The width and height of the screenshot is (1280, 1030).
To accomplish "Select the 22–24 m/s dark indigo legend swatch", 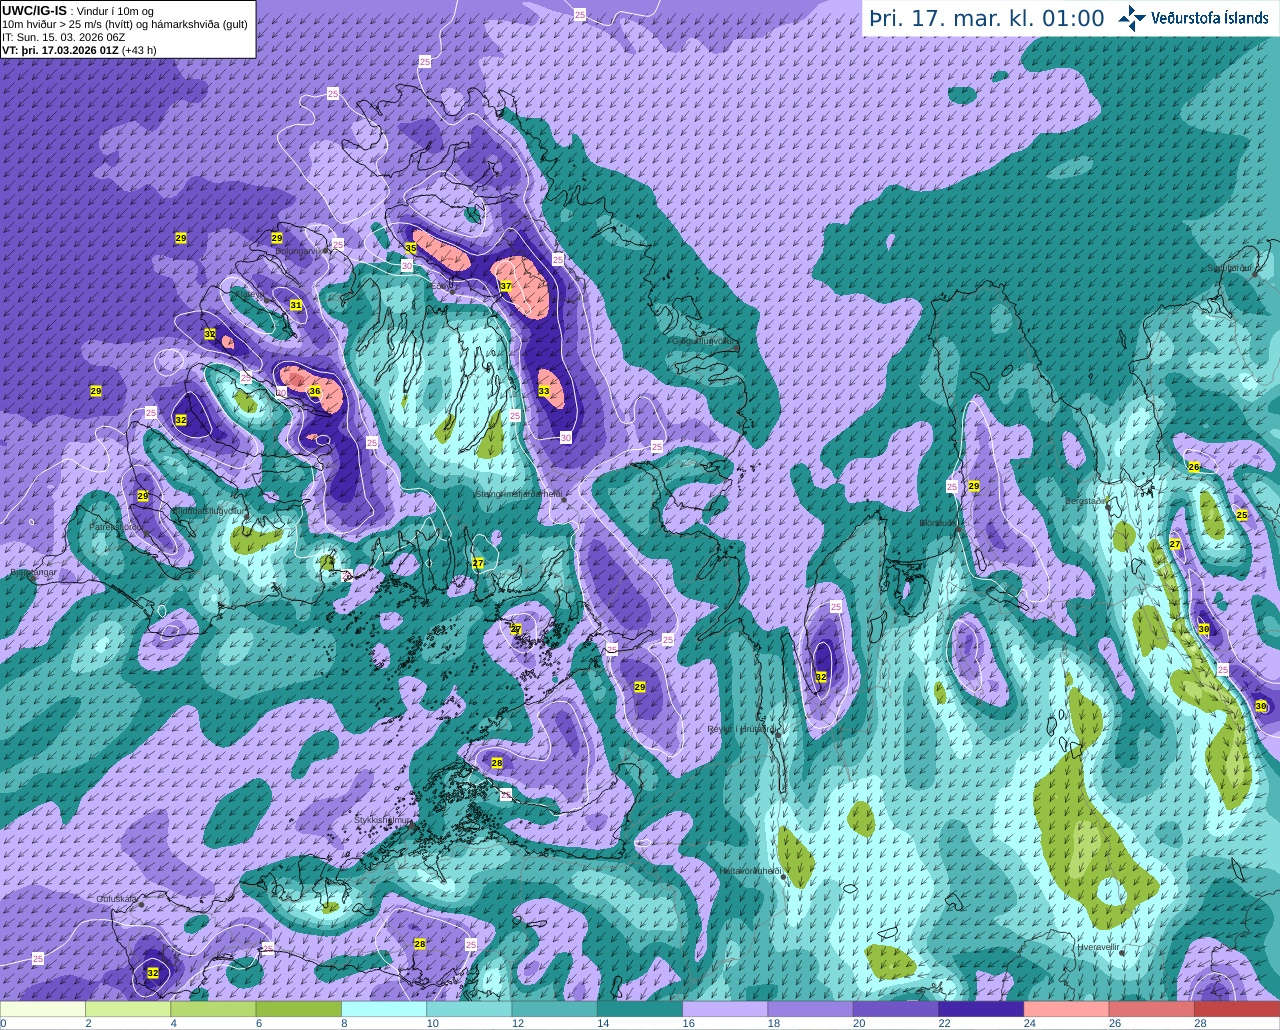I will click(981, 1009).
